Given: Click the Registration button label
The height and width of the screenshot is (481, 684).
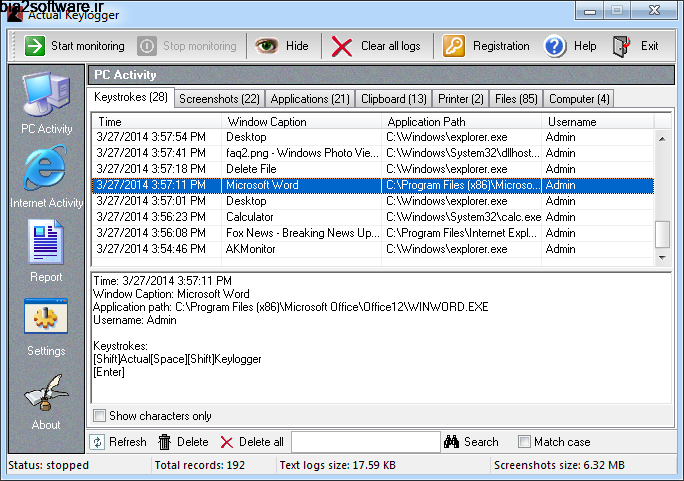Looking at the screenshot, I should (x=501, y=46).
